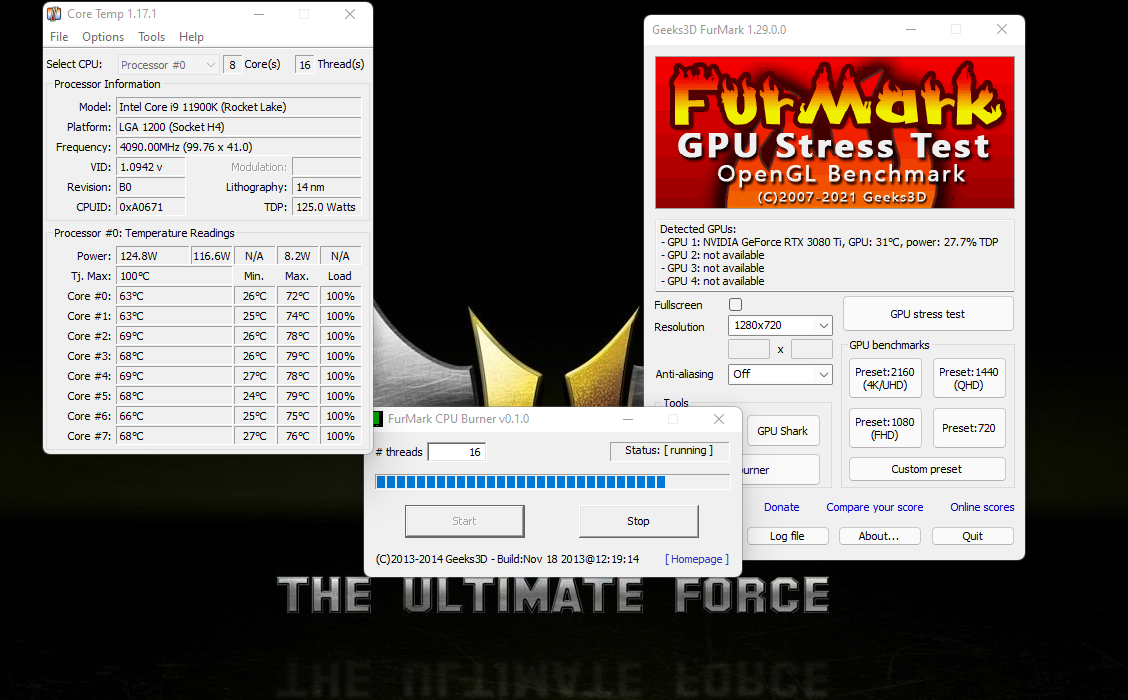Viewport: 1128px width, 700px height.
Task: Close the Core Temp window
Action: click(x=349, y=14)
